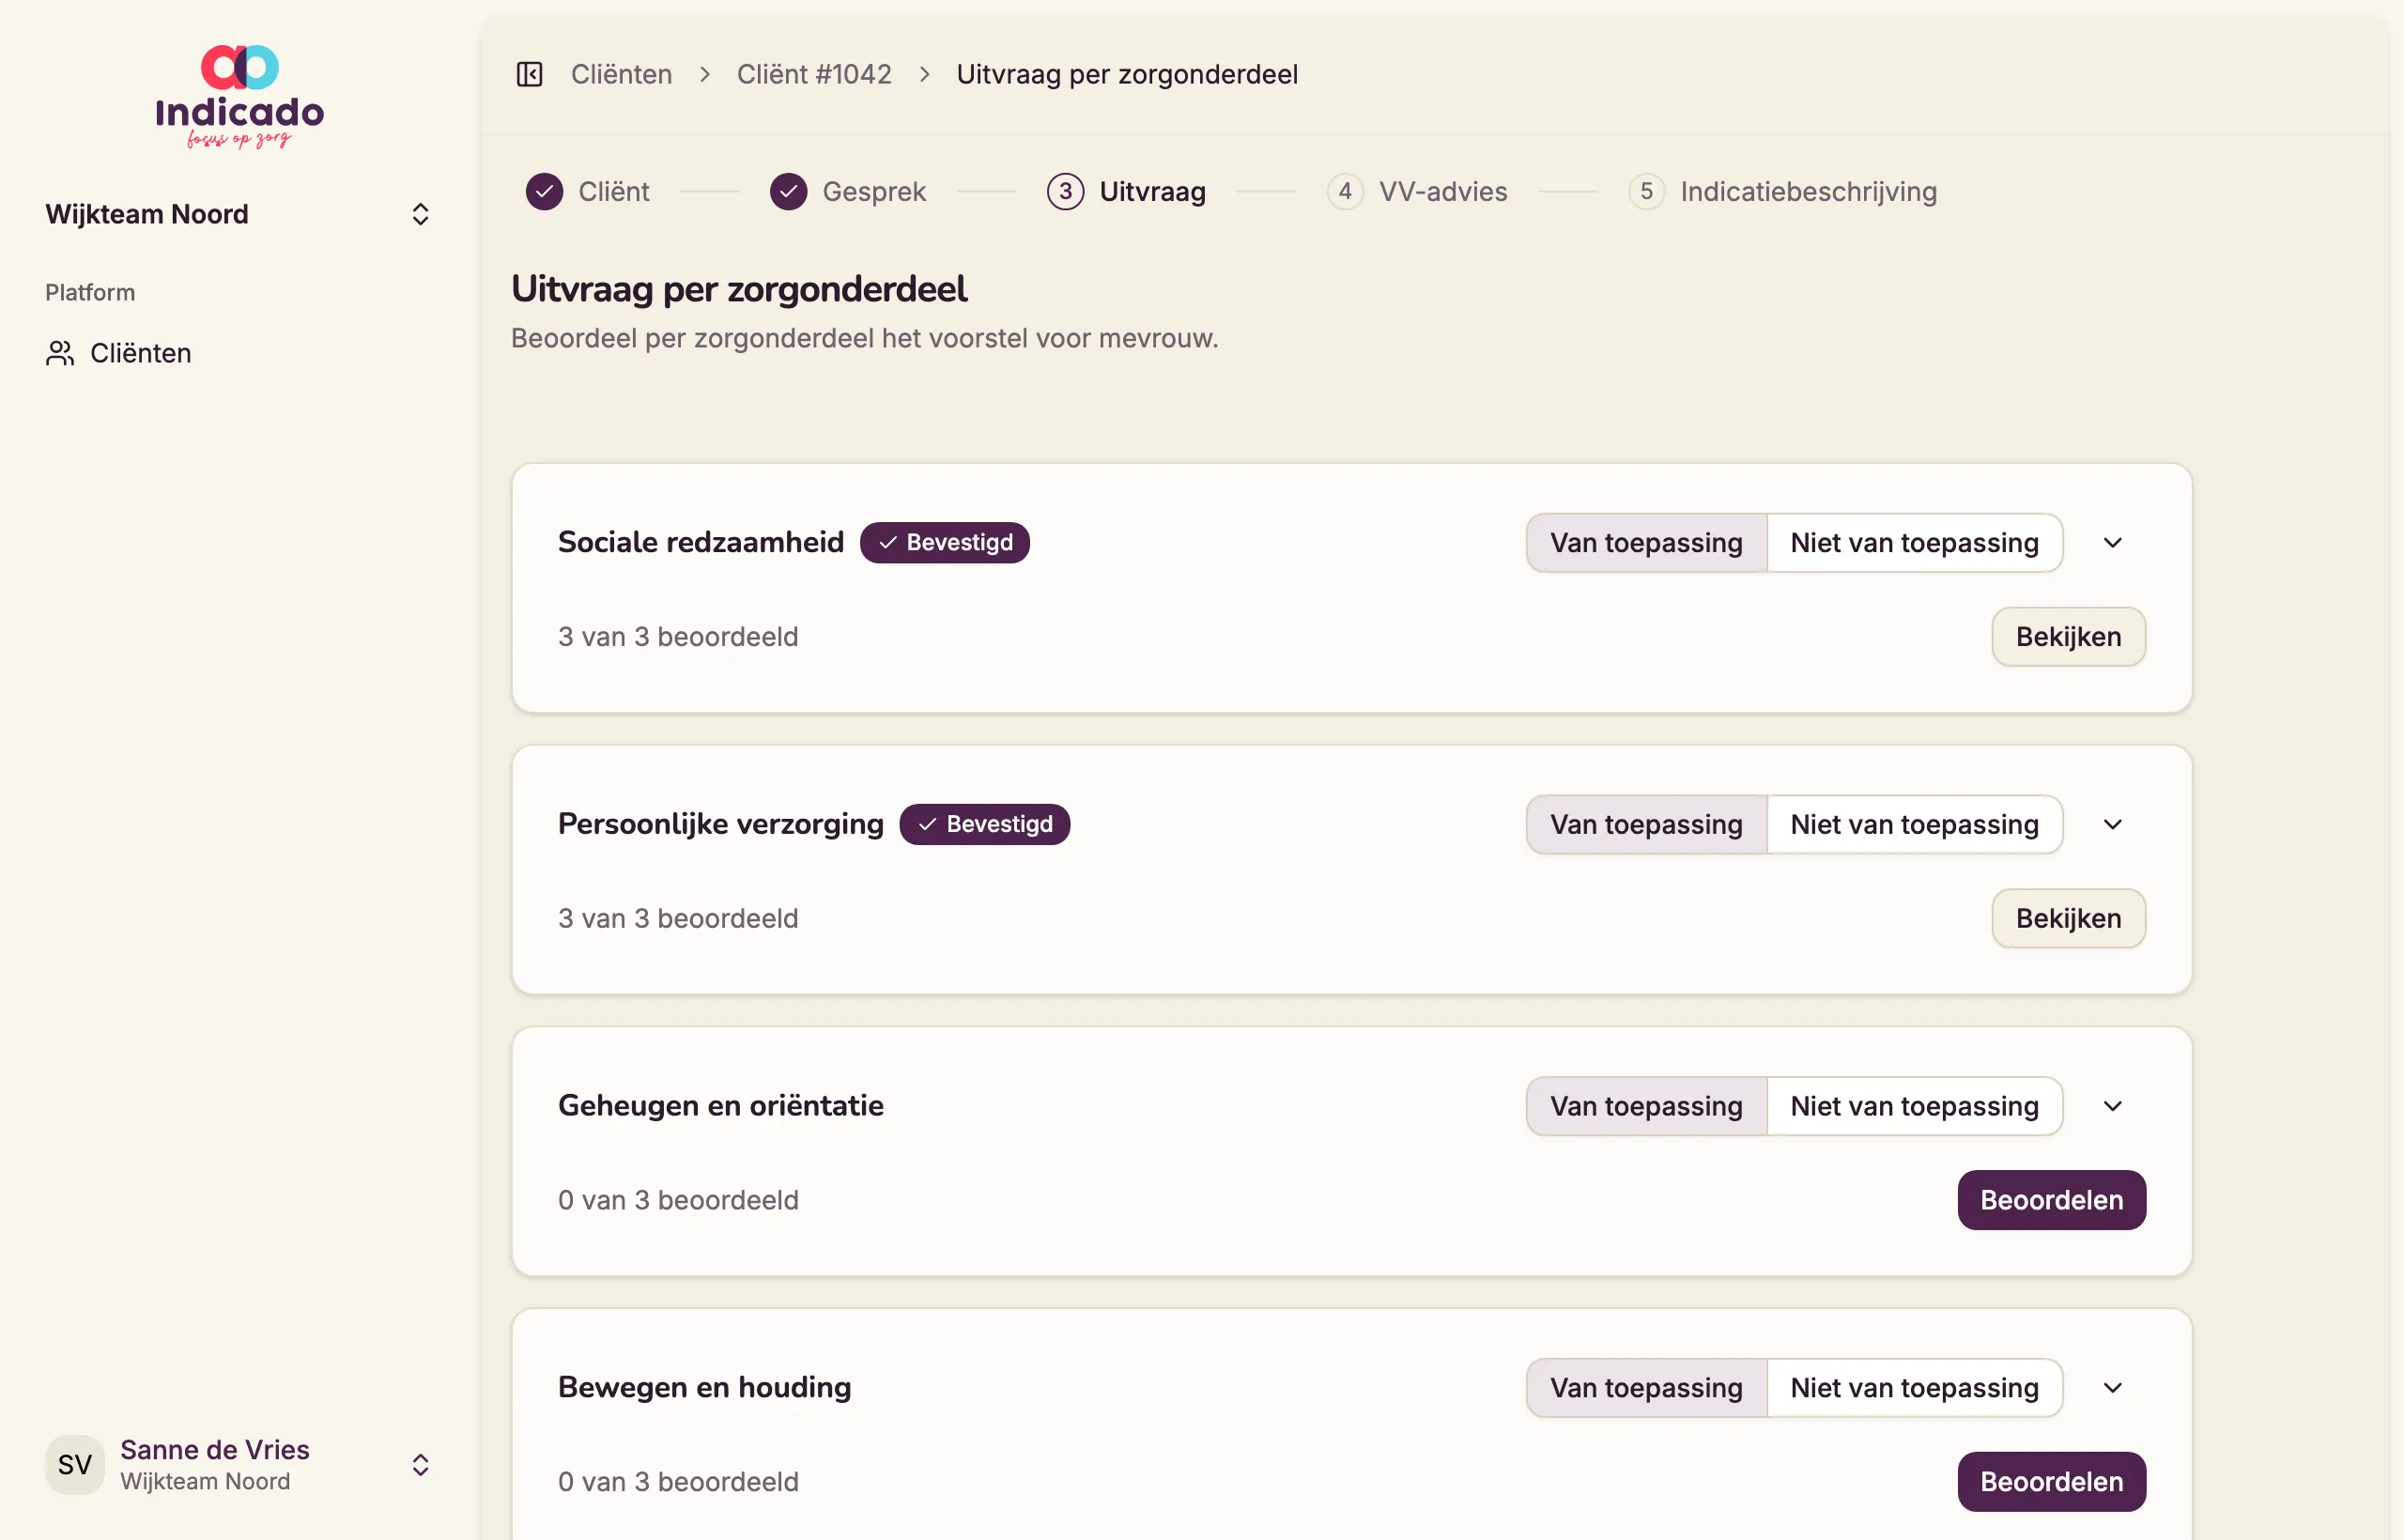This screenshot has width=2404, height=1540.
Task: Expand the Sociale redzaamheid card chevron
Action: coord(2113,543)
